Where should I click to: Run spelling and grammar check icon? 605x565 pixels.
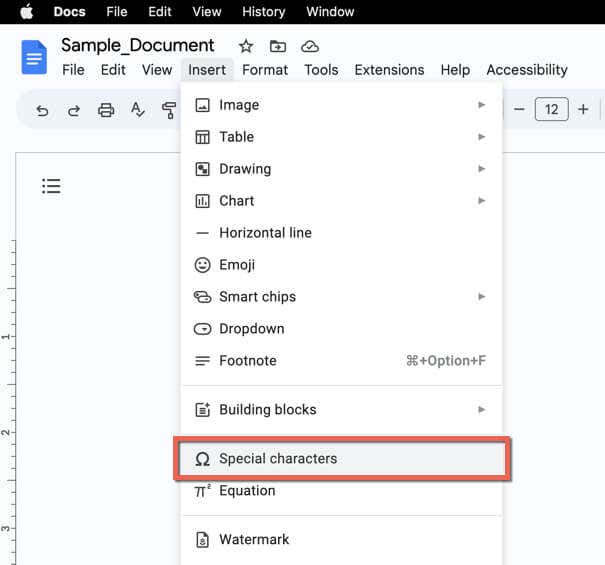[x=137, y=110]
